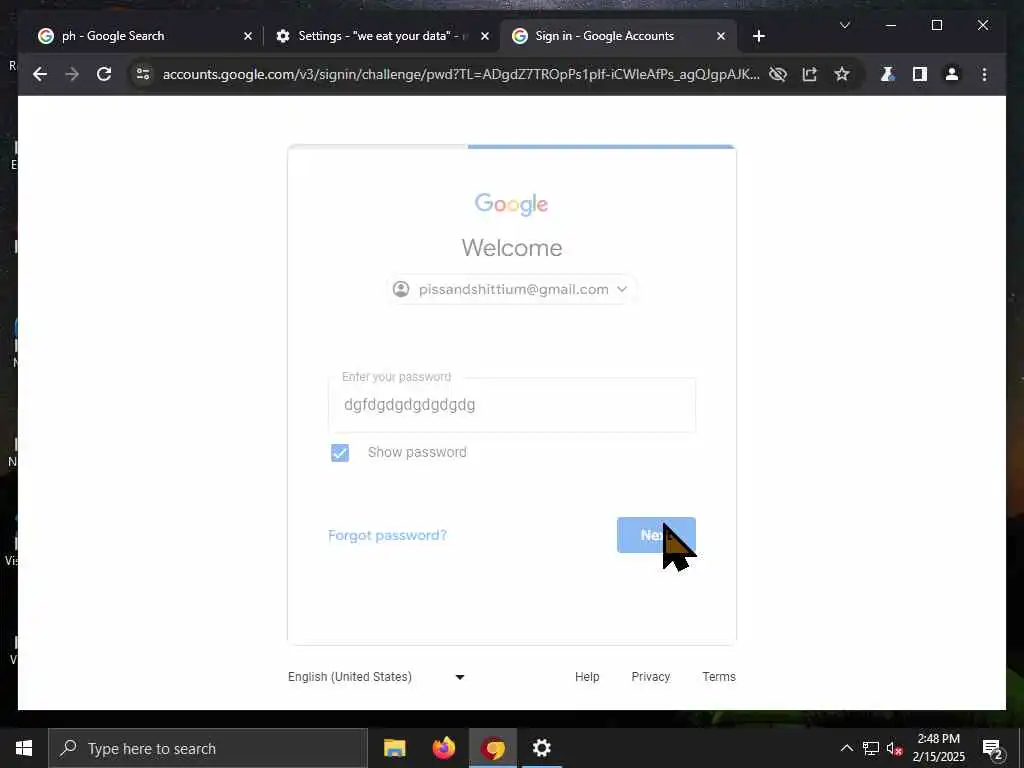Open the English (United States) language dropdown

click(377, 677)
